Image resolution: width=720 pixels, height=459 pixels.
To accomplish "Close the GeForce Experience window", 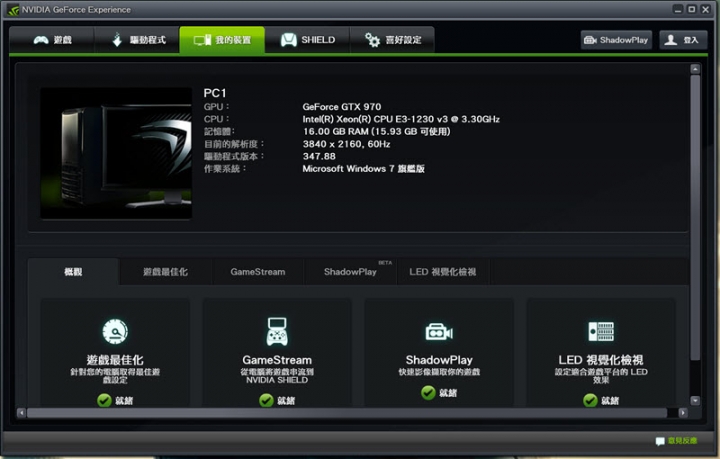I will 706,9.
